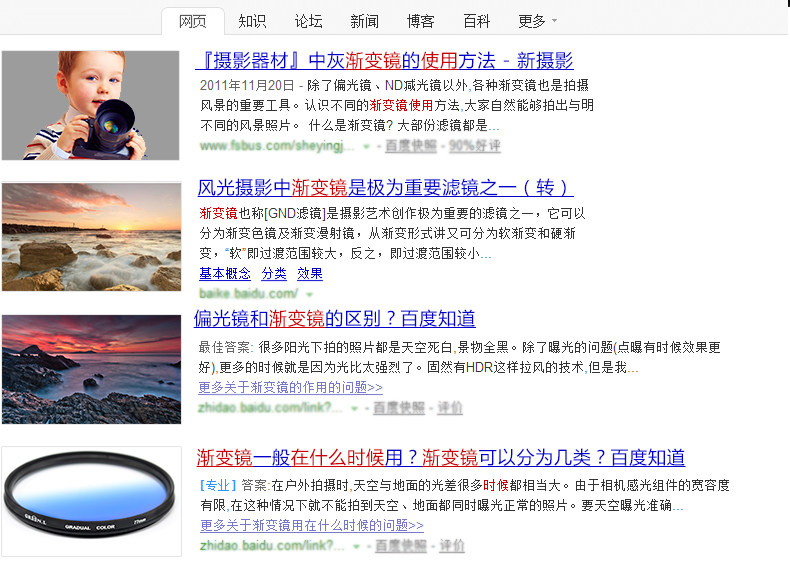Click the 分类 sublink

point(274,274)
